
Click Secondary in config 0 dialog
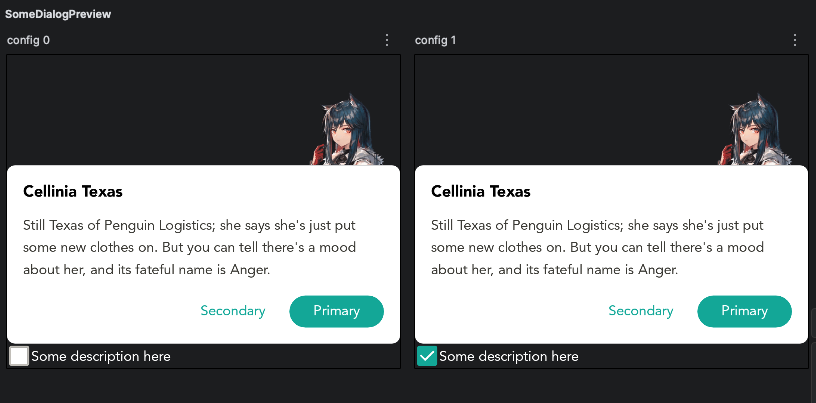[233, 311]
